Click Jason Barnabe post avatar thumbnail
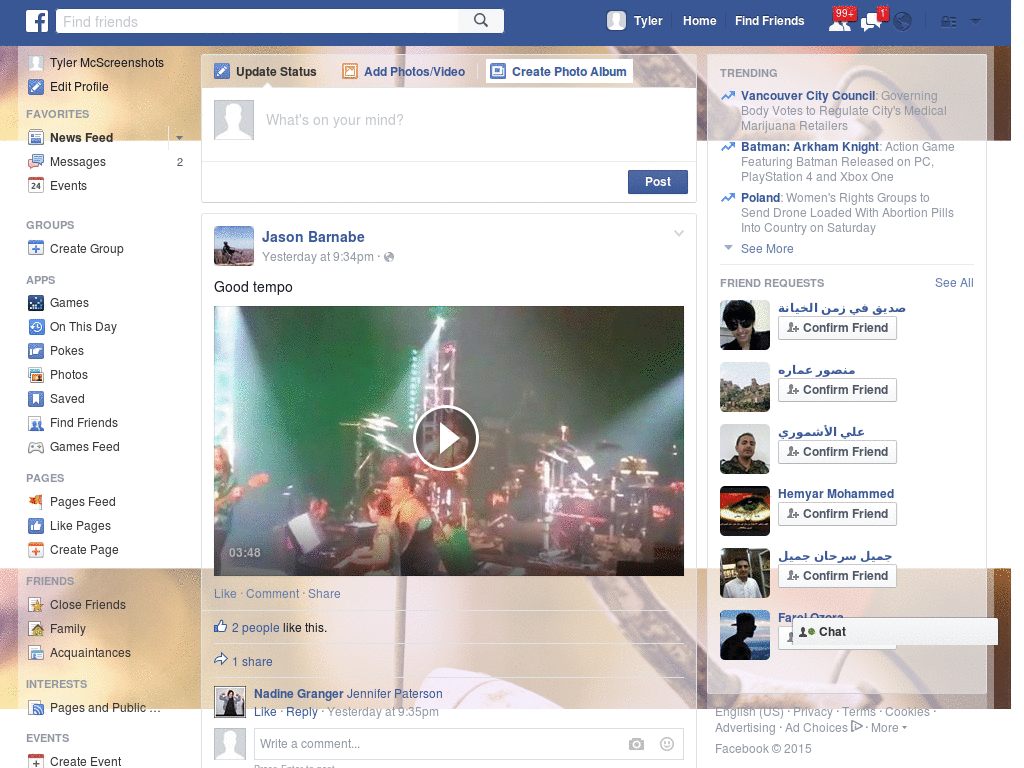The width and height of the screenshot is (1024, 768). (x=234, y=246)
